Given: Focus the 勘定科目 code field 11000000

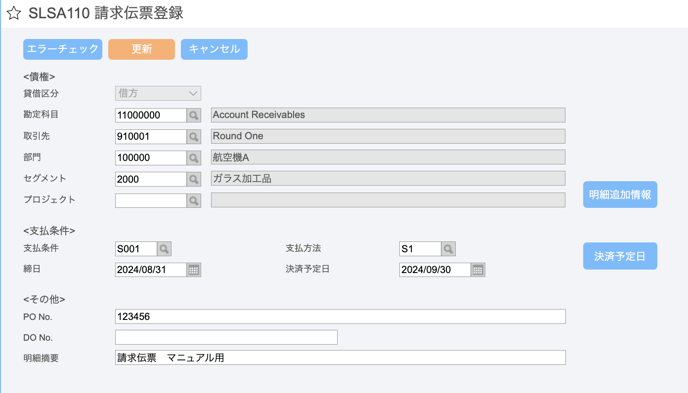Looking at the screenshot, I should tap(151, 115).
